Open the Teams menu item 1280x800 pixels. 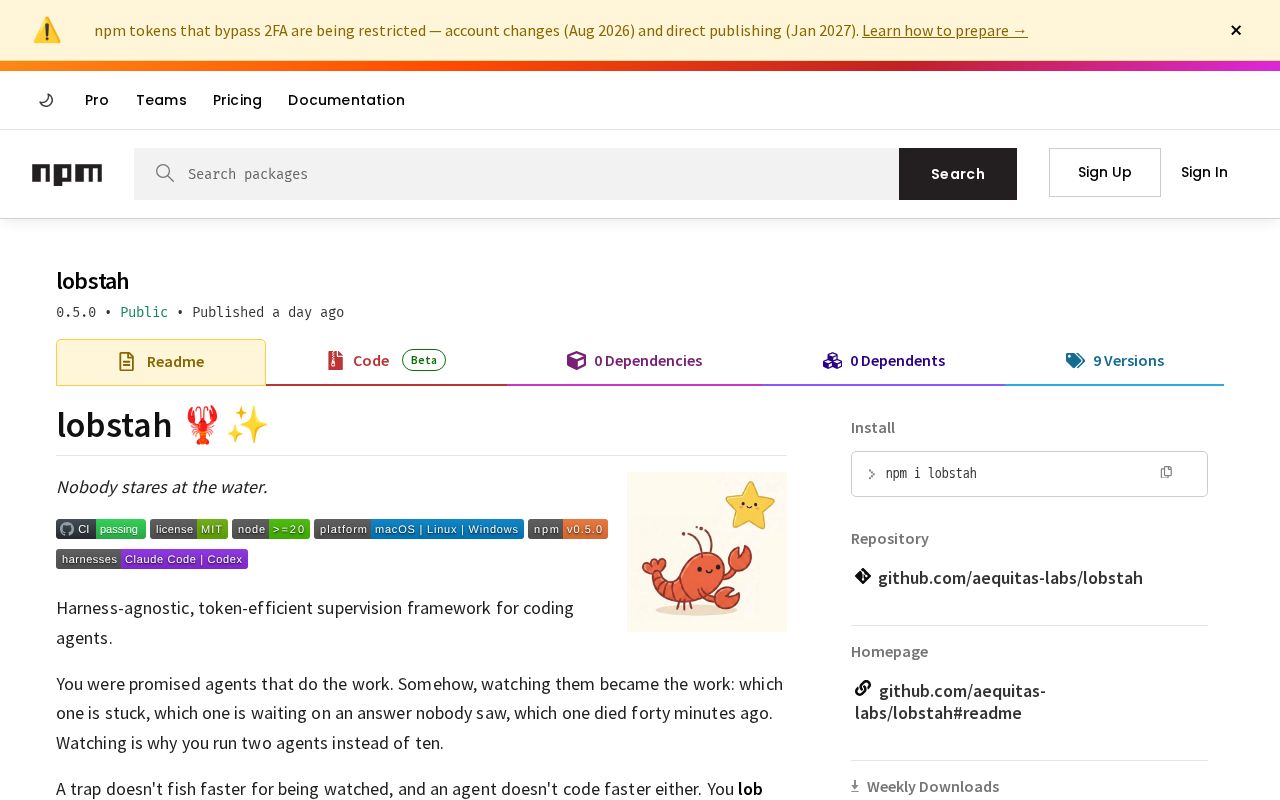(x=161, y=100)
